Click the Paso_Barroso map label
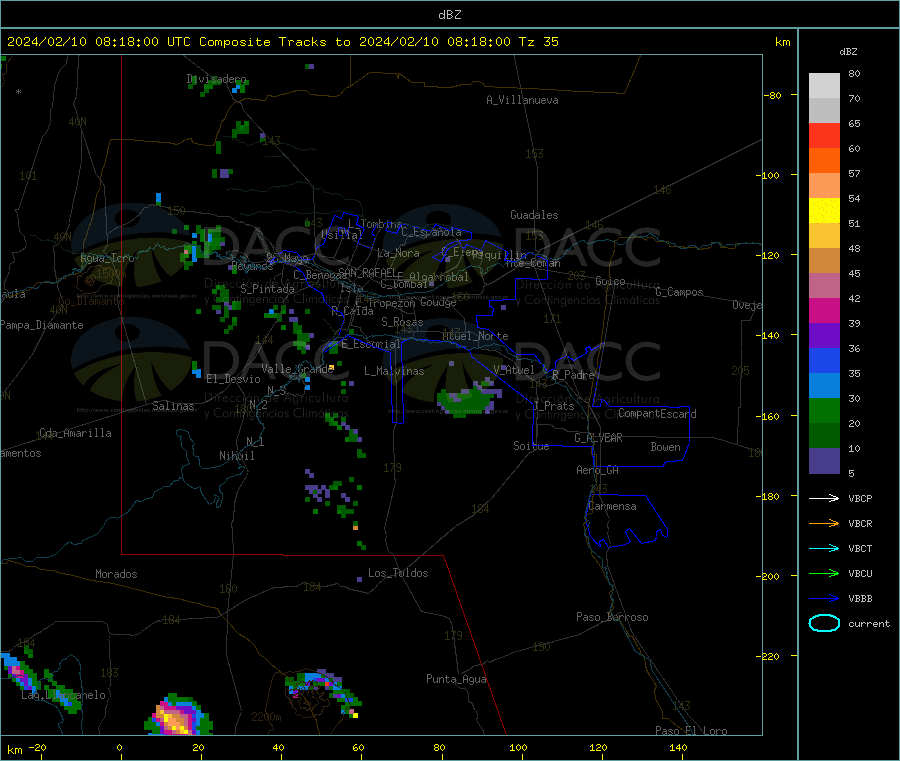Viewport: 900px width, 761px height. tap(612, 617)
